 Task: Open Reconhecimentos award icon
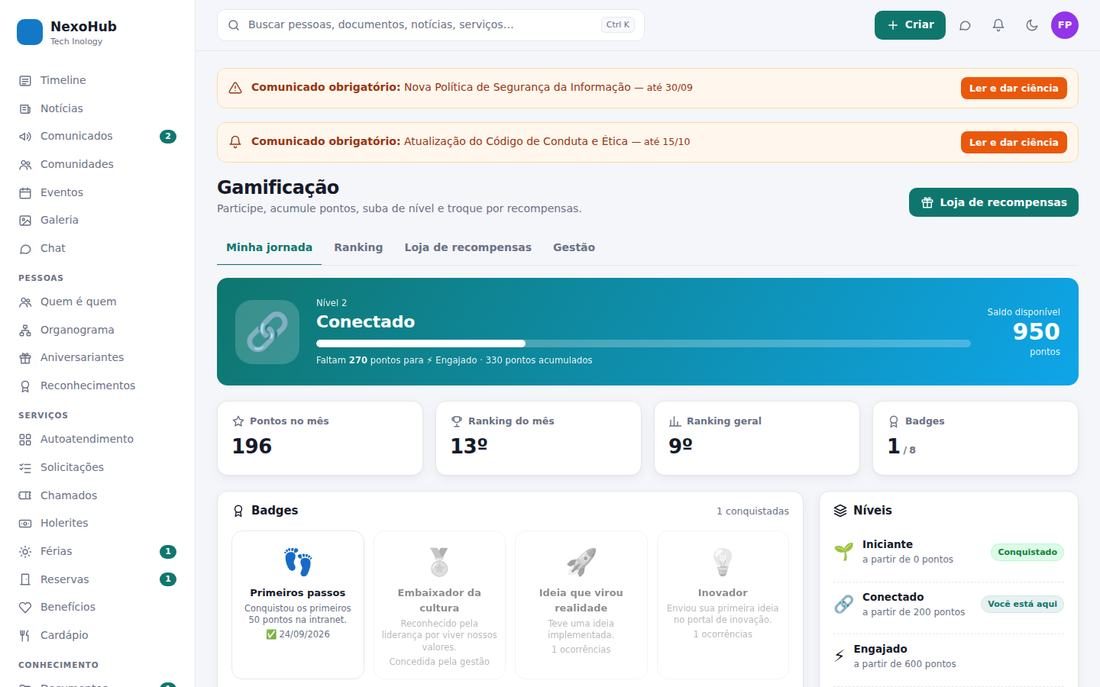tap(25, 386)
